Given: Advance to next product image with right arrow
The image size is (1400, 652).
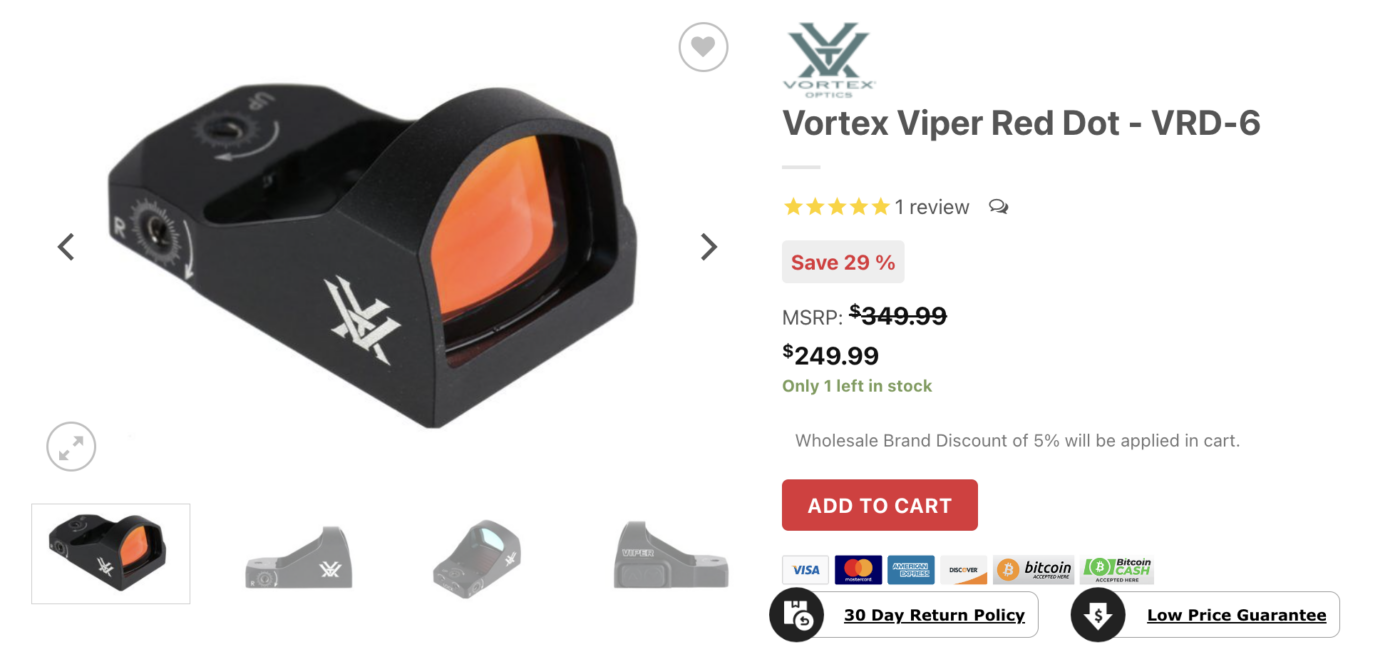Looking at the screenshot, I should click(x=708, y=246).
